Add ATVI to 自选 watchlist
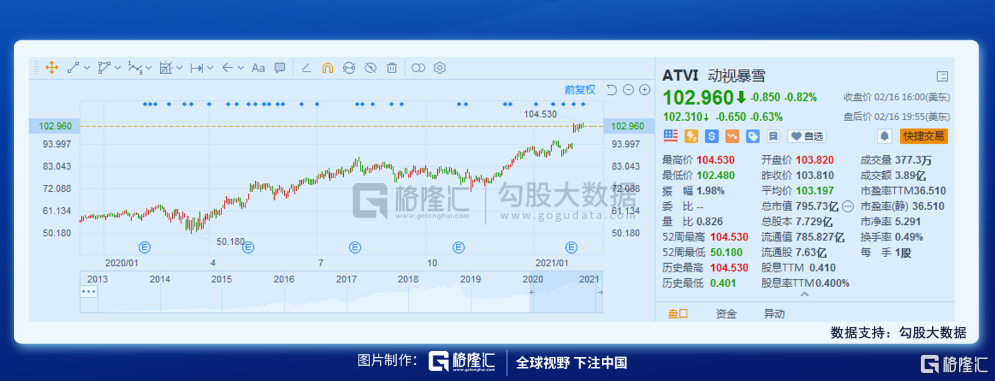This screenshot has width=995, height=381. pos(807,136)
